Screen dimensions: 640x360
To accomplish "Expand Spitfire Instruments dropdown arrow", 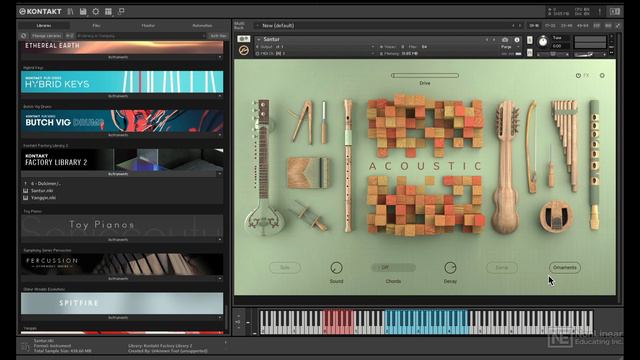I will coord(220,318).
